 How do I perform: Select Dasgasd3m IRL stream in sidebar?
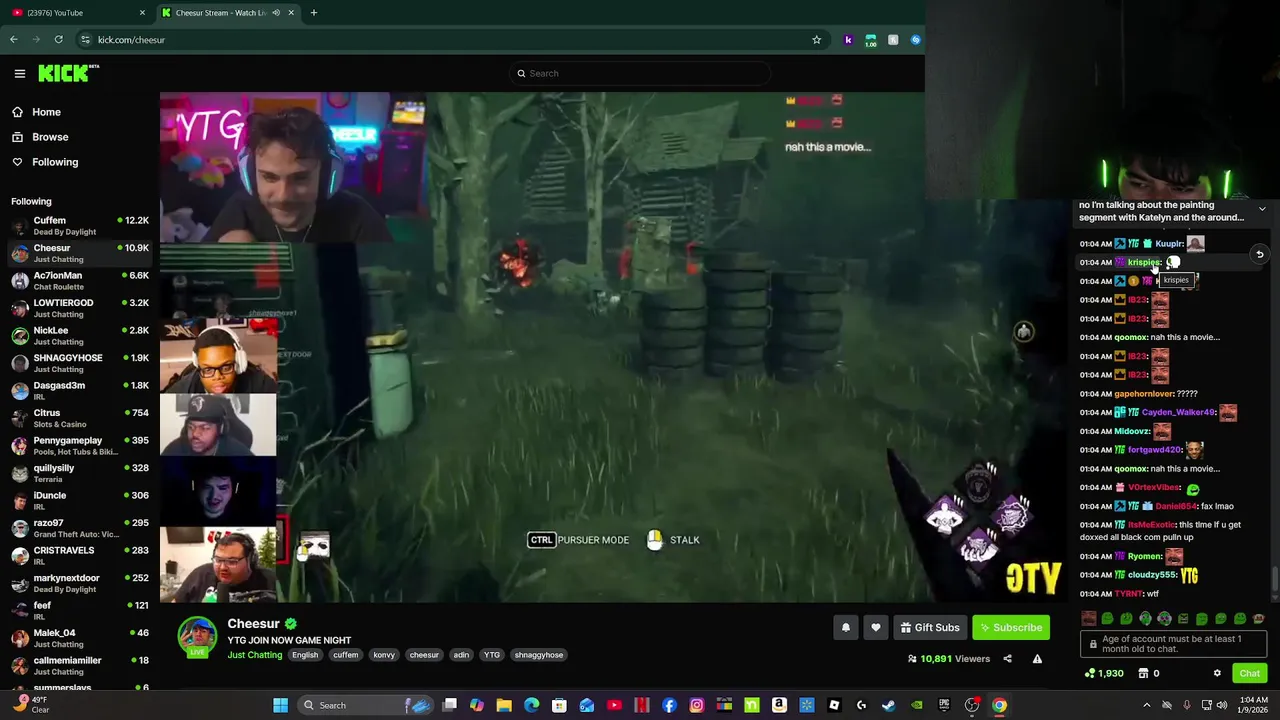(80, 391)
